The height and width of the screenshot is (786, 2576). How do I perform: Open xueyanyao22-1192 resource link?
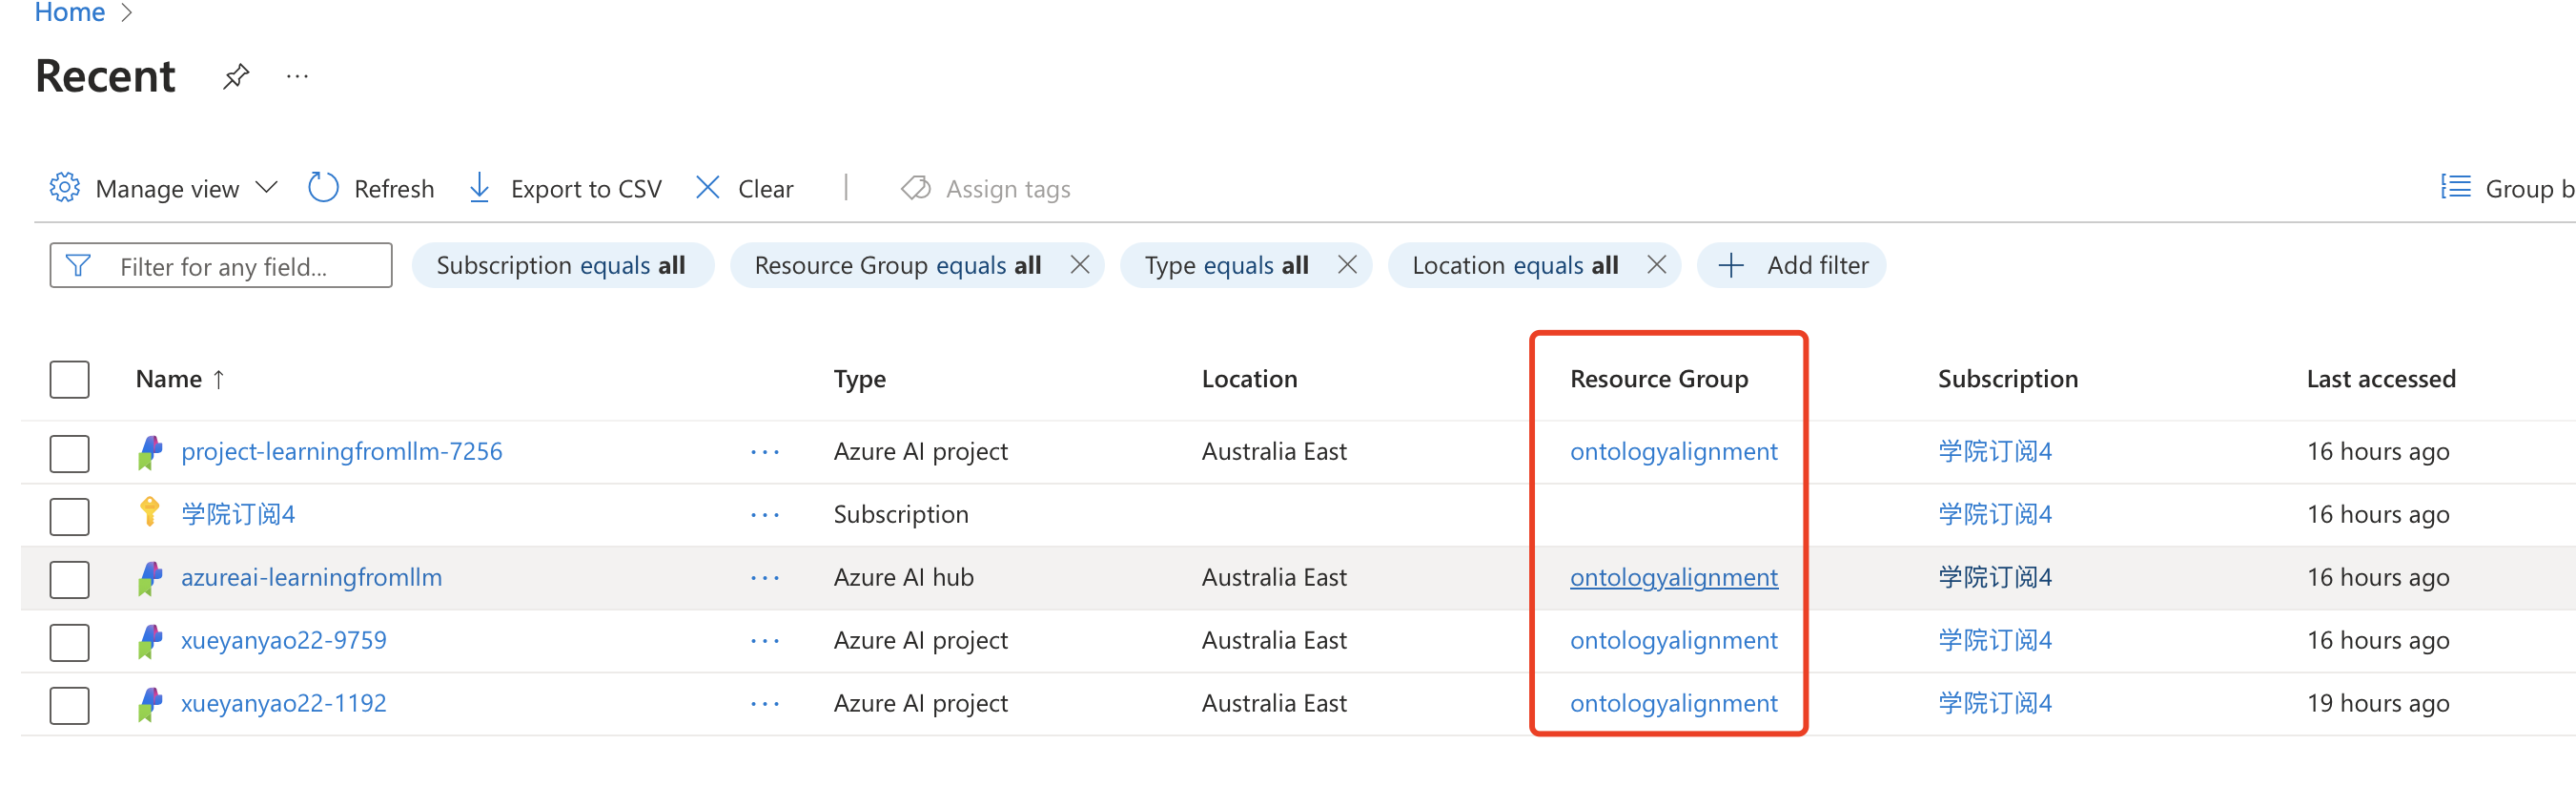pos(283,704)
